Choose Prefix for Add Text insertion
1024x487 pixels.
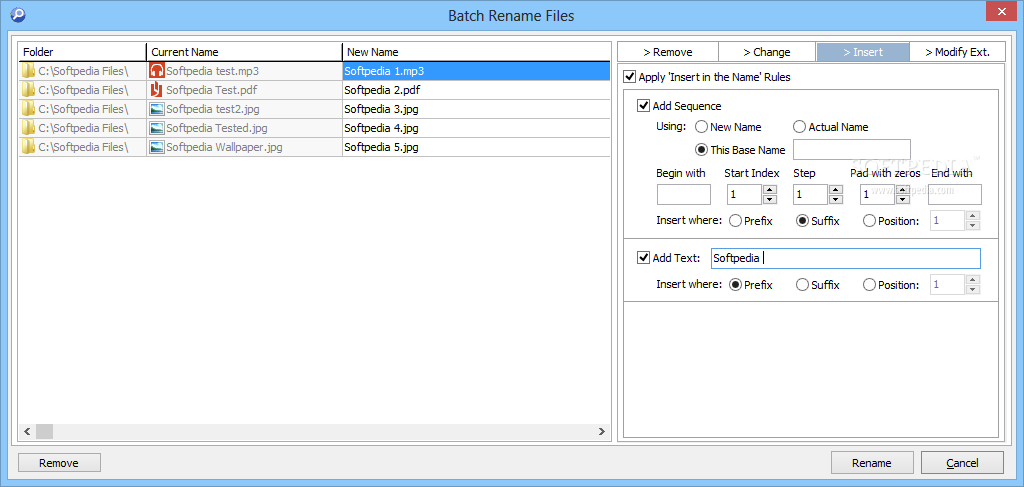coord(735,285)
